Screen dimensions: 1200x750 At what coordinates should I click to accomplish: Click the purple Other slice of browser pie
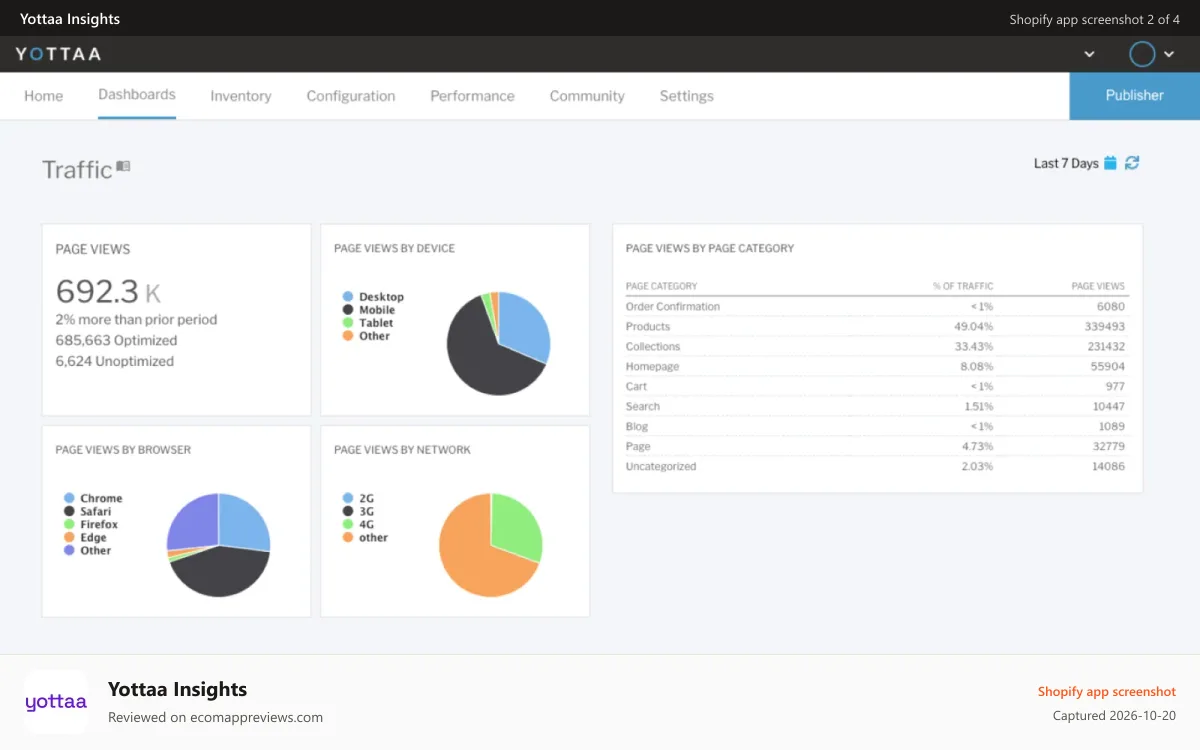point(193,522)
